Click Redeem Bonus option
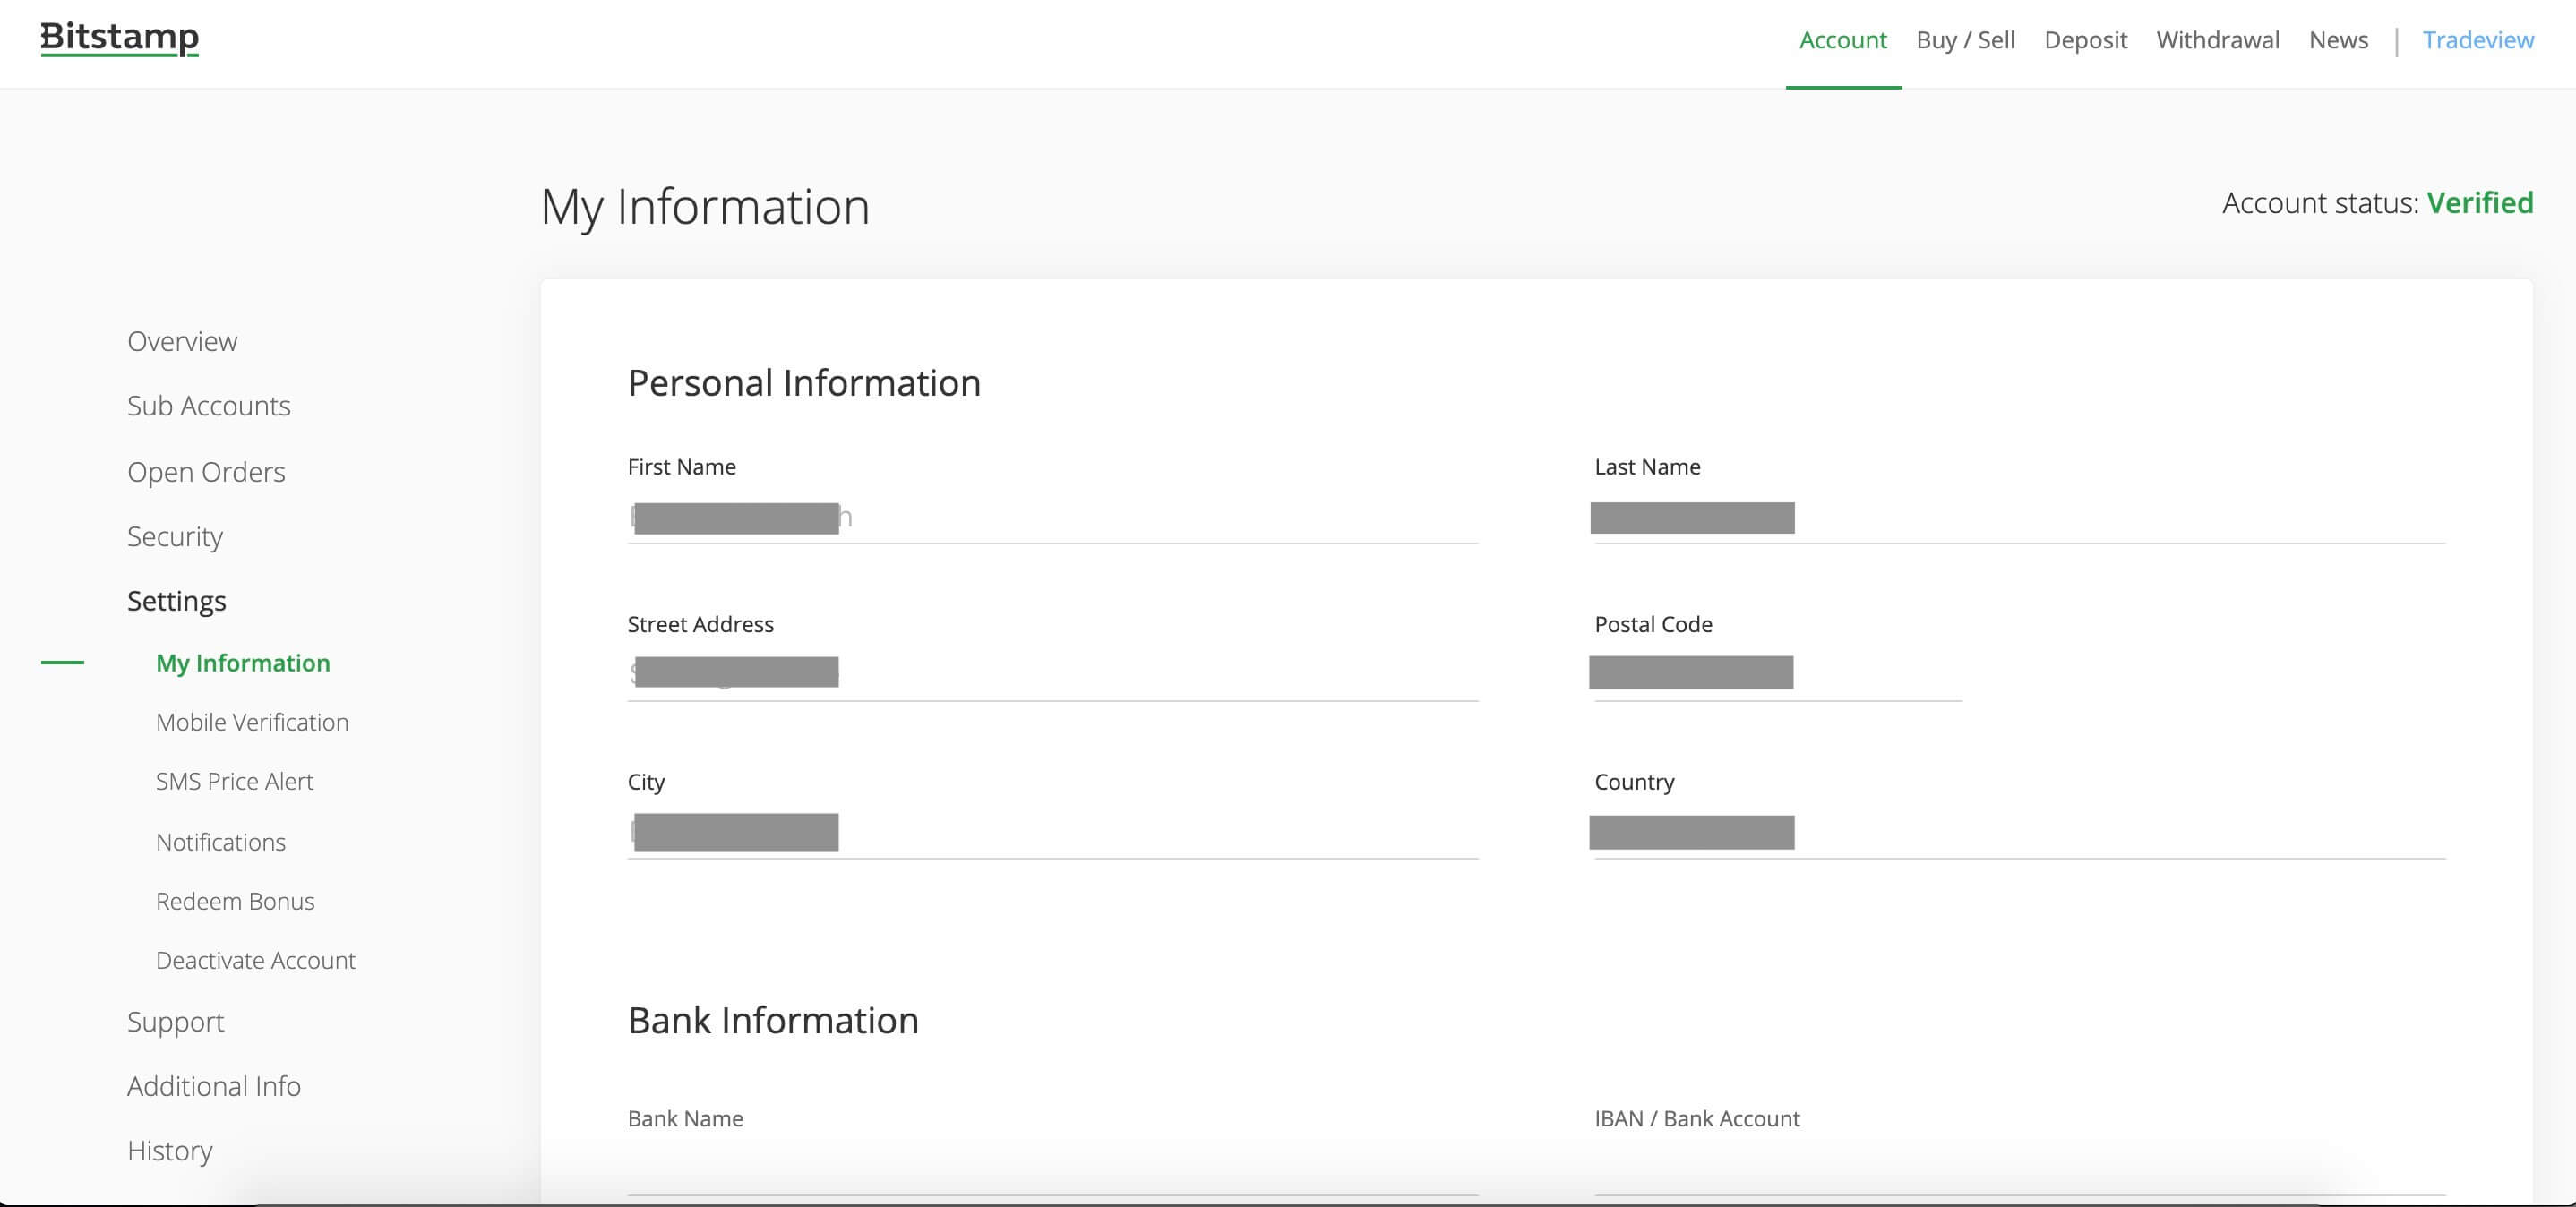The height and width of the screenshot is (1207, 2576). 235,902
